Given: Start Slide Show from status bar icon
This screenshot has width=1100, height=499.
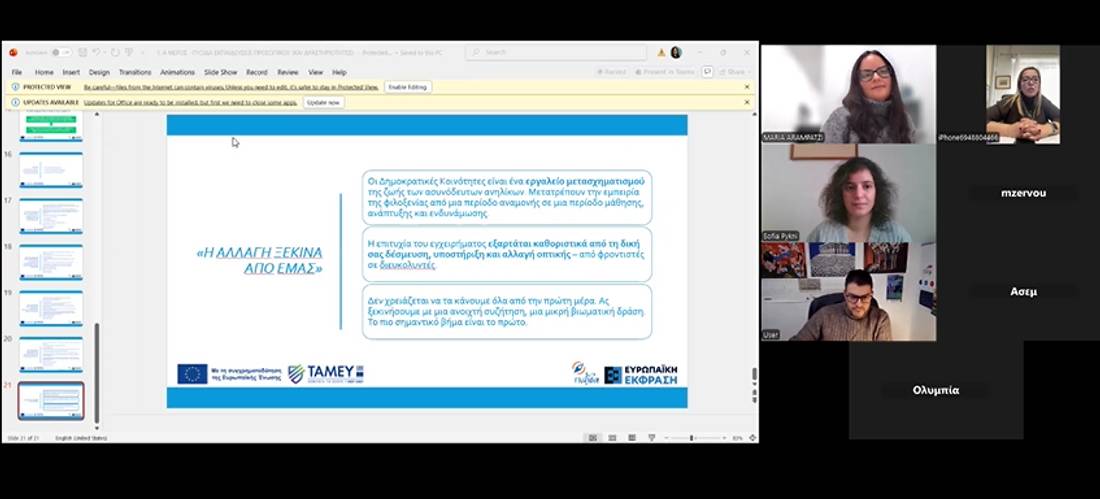Looking at the screenshot, I should point(652,438).
